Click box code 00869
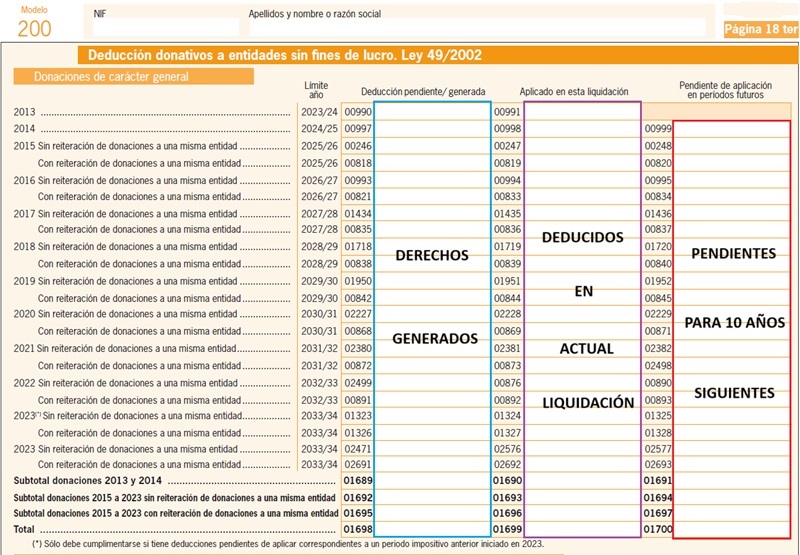Screen dimensions: 800x555 (508, 332)
